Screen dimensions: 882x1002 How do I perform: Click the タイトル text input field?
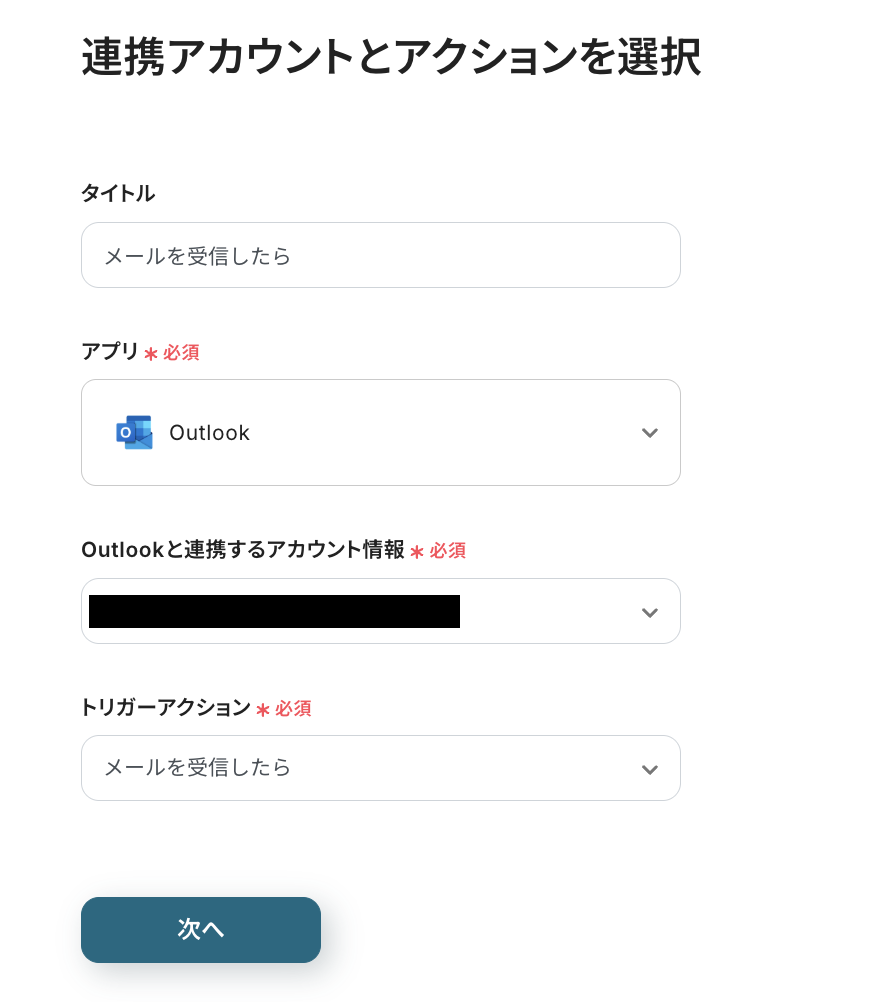(x=380, y=256)
